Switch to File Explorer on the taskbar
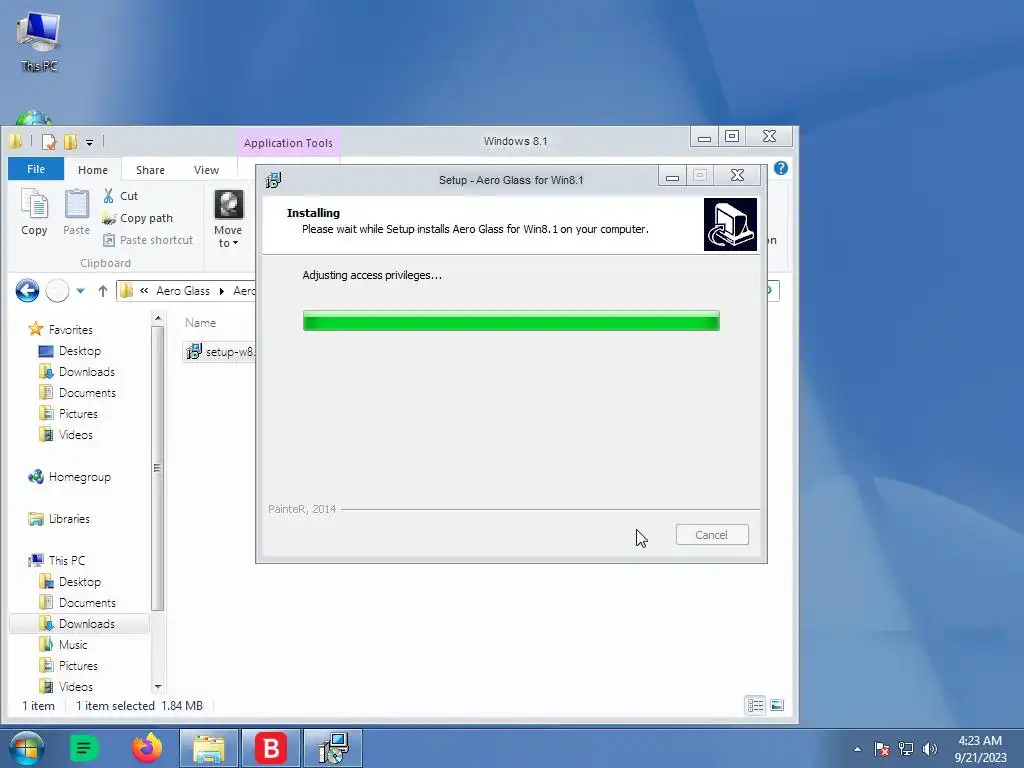Image resolution: width=1024 pixels, height=768 pixels. 209,748
